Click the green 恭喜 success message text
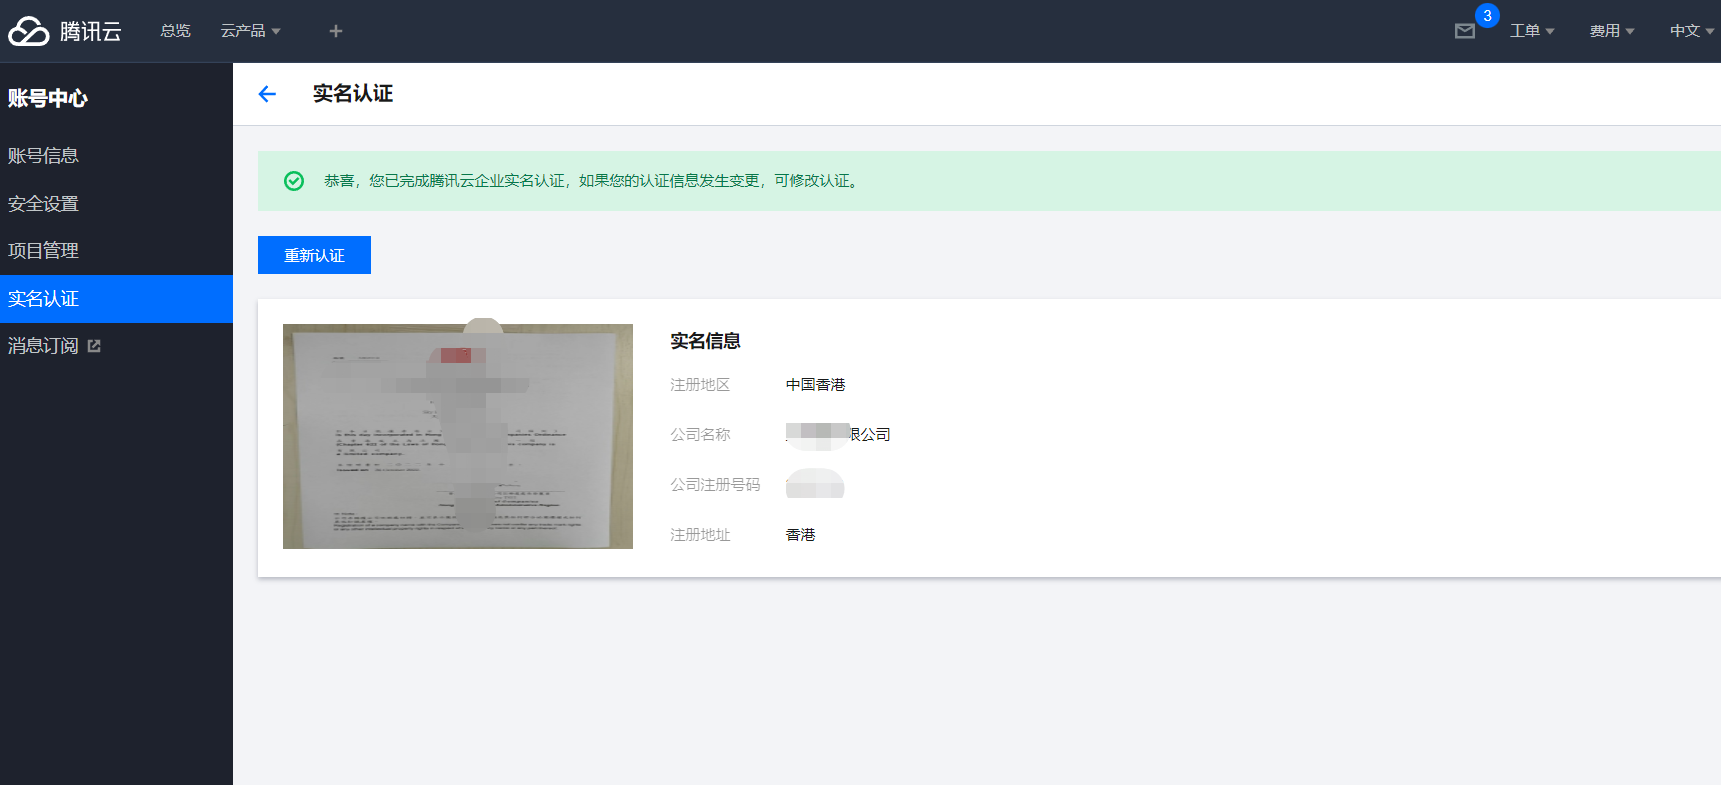This screenshot has width=1721, height=785. pos(592,181)
